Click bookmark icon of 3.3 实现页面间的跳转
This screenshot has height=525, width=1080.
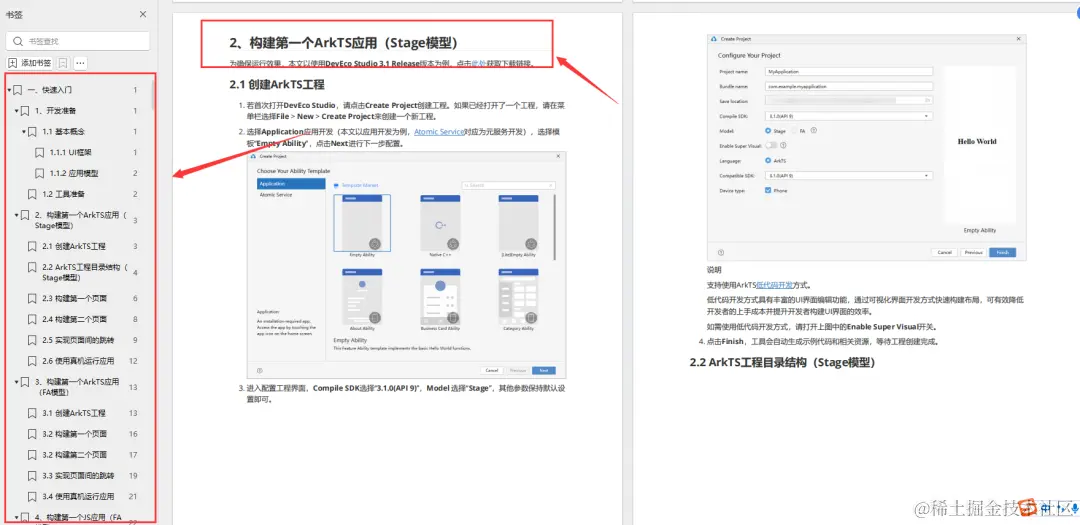pyautogui.click(x=32, y=475)
